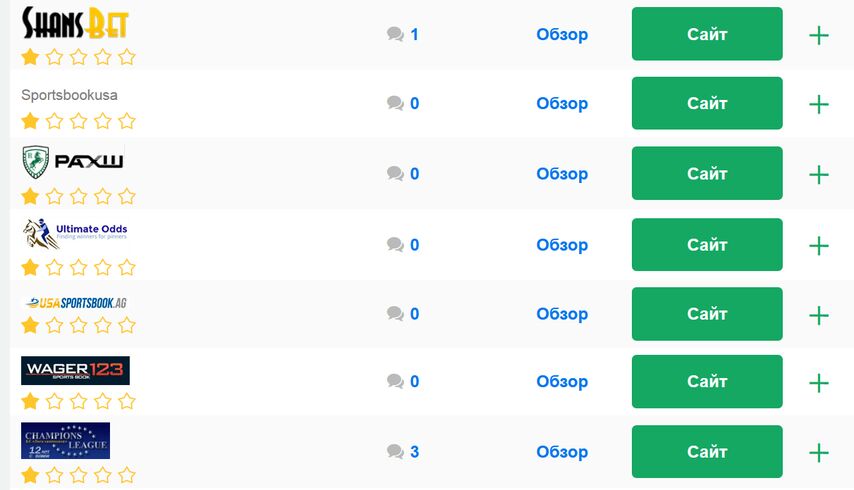This screenshot has width=854, height=490.
Task: Open the Обзор review for Ultimate Odds
Action: [x=562, y=245]
